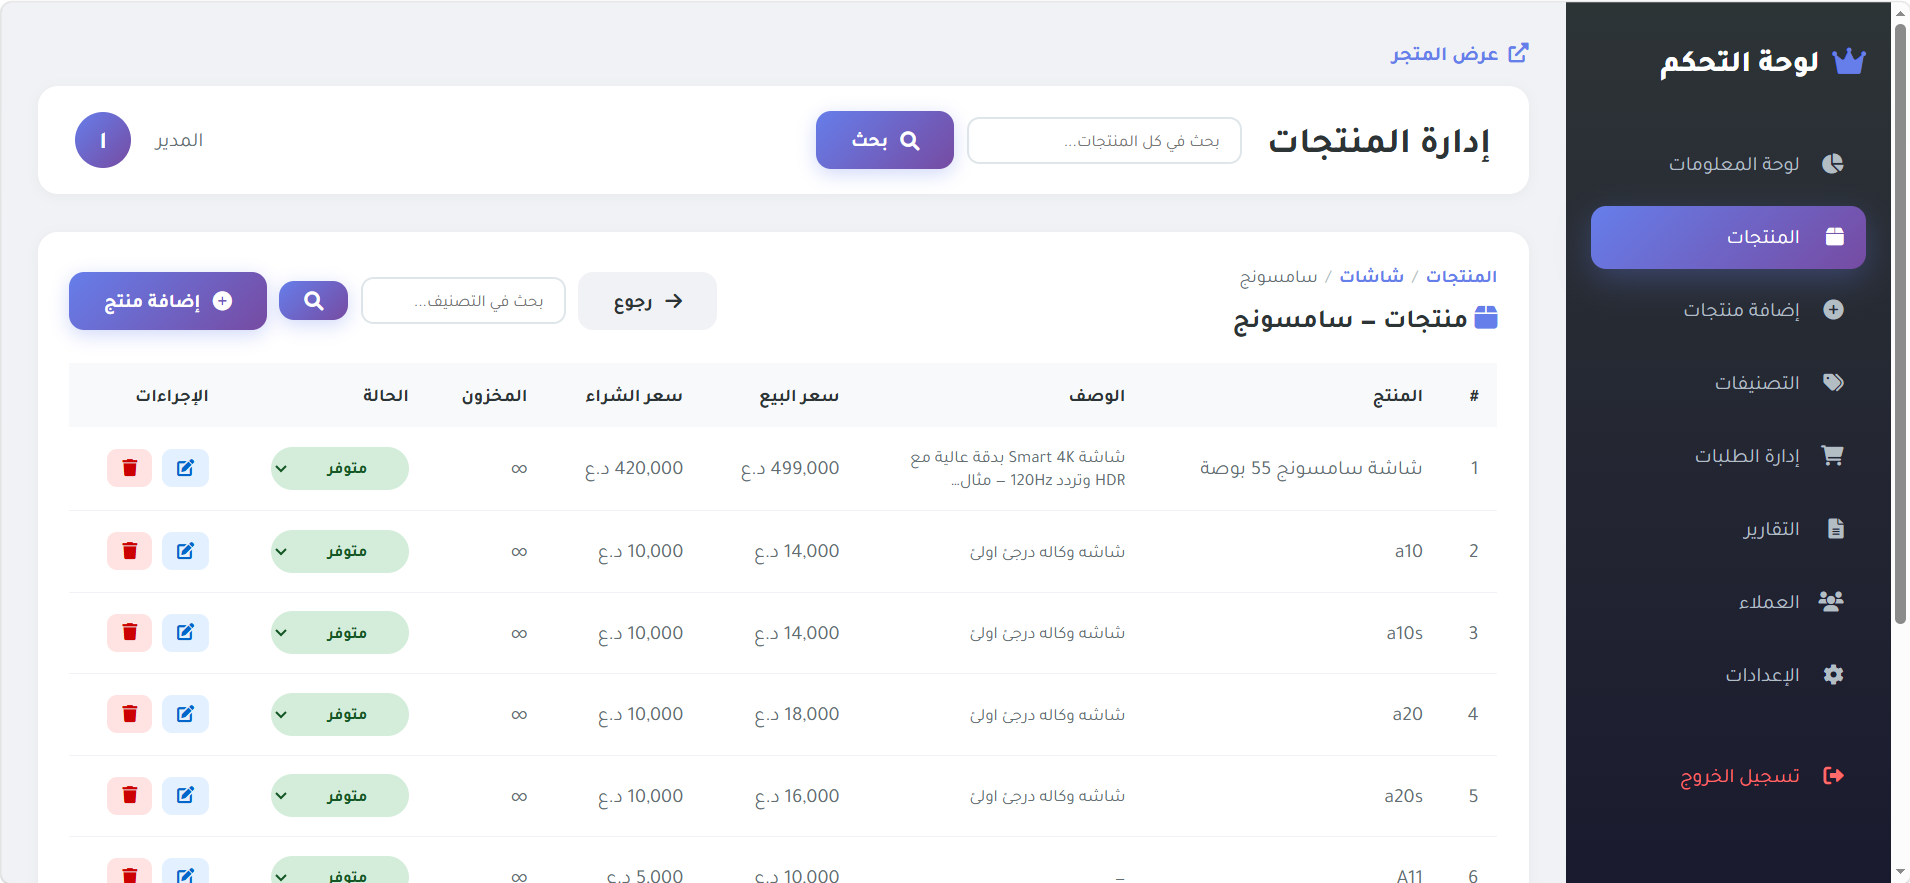The height and width of the screenshot is (883, 1910).
Task: Open status dropdown for a20s
Action: coord(340,796)
